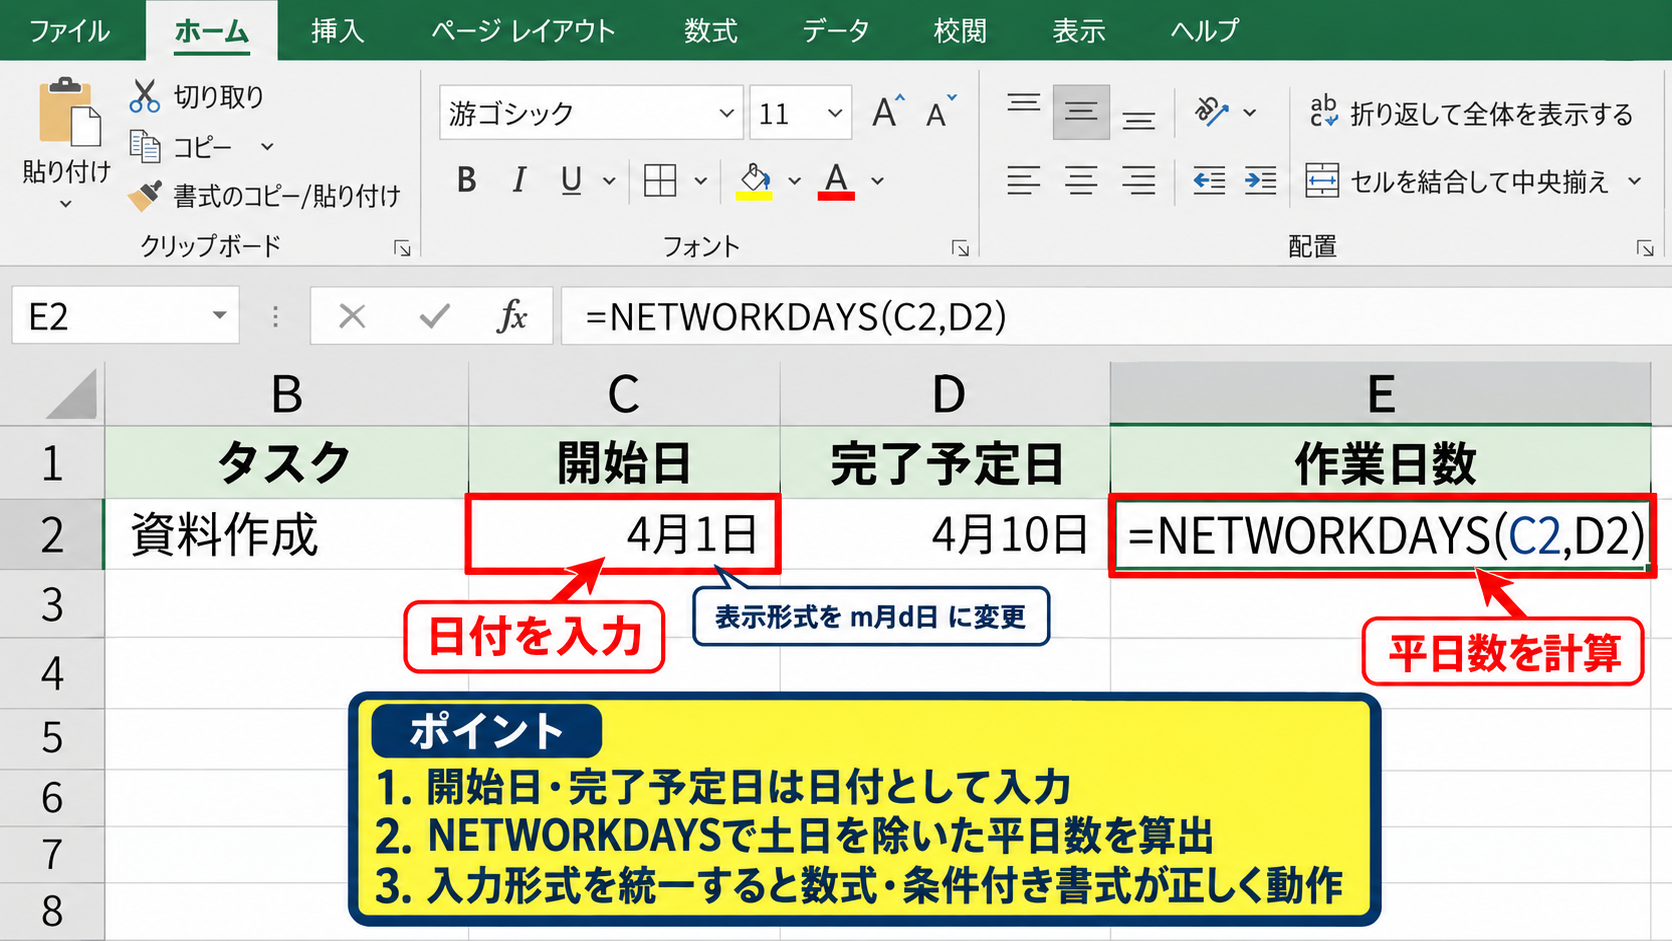Decrease indent icon
This screenshot has width=1672, height=941.
click(1209, 181)
